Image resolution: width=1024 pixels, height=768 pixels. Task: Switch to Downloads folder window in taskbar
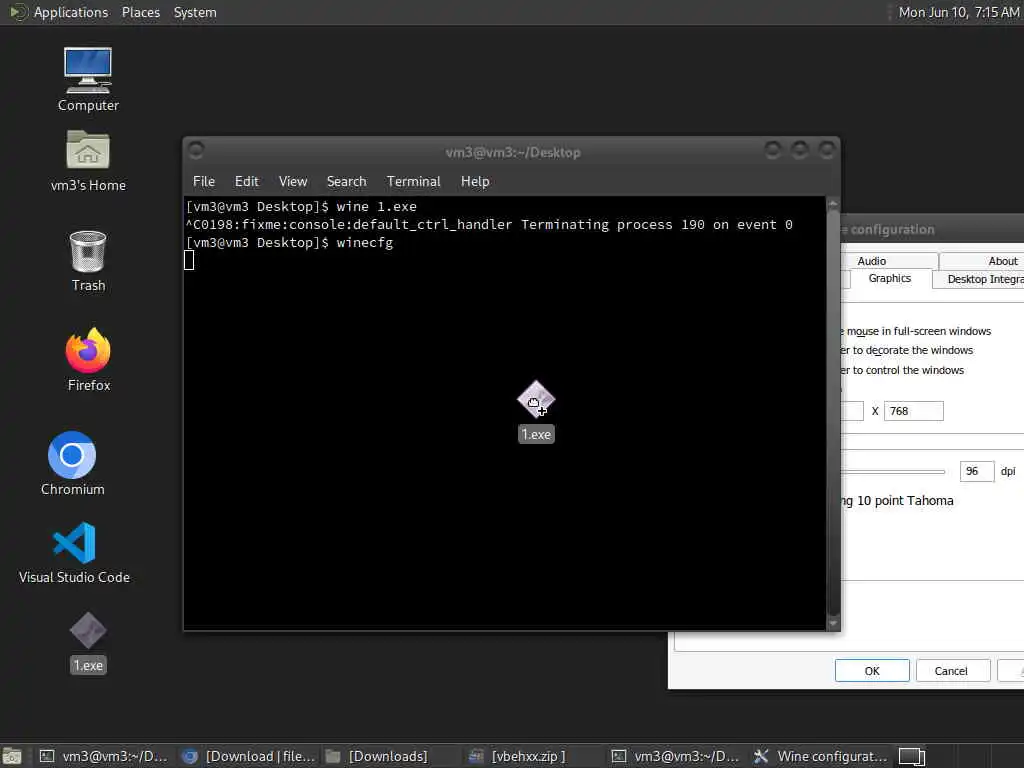pyautogui.click(x=392, y=756)
